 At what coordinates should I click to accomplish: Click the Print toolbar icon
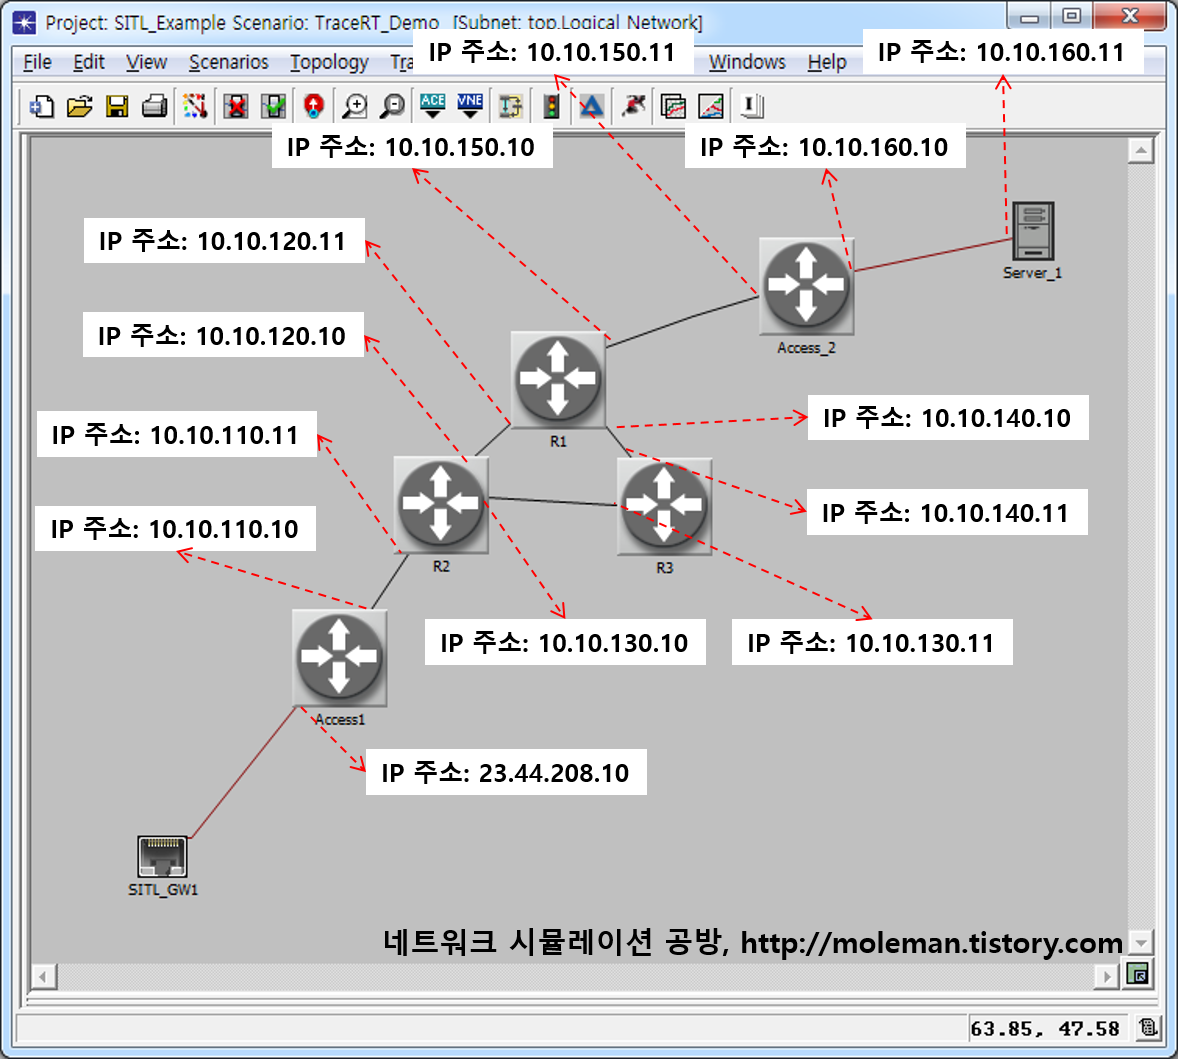click(155, 107)
